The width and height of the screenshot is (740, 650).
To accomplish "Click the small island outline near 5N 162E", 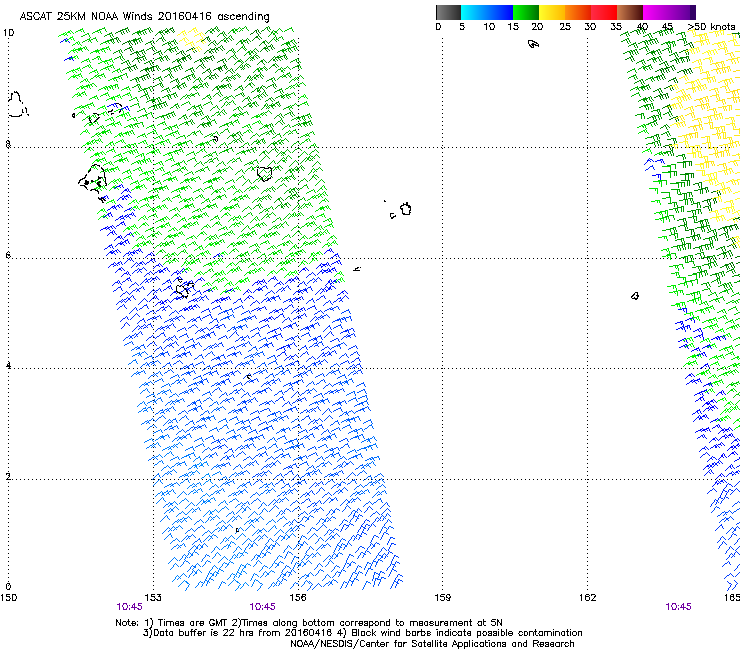I will [x=635, y=296].
